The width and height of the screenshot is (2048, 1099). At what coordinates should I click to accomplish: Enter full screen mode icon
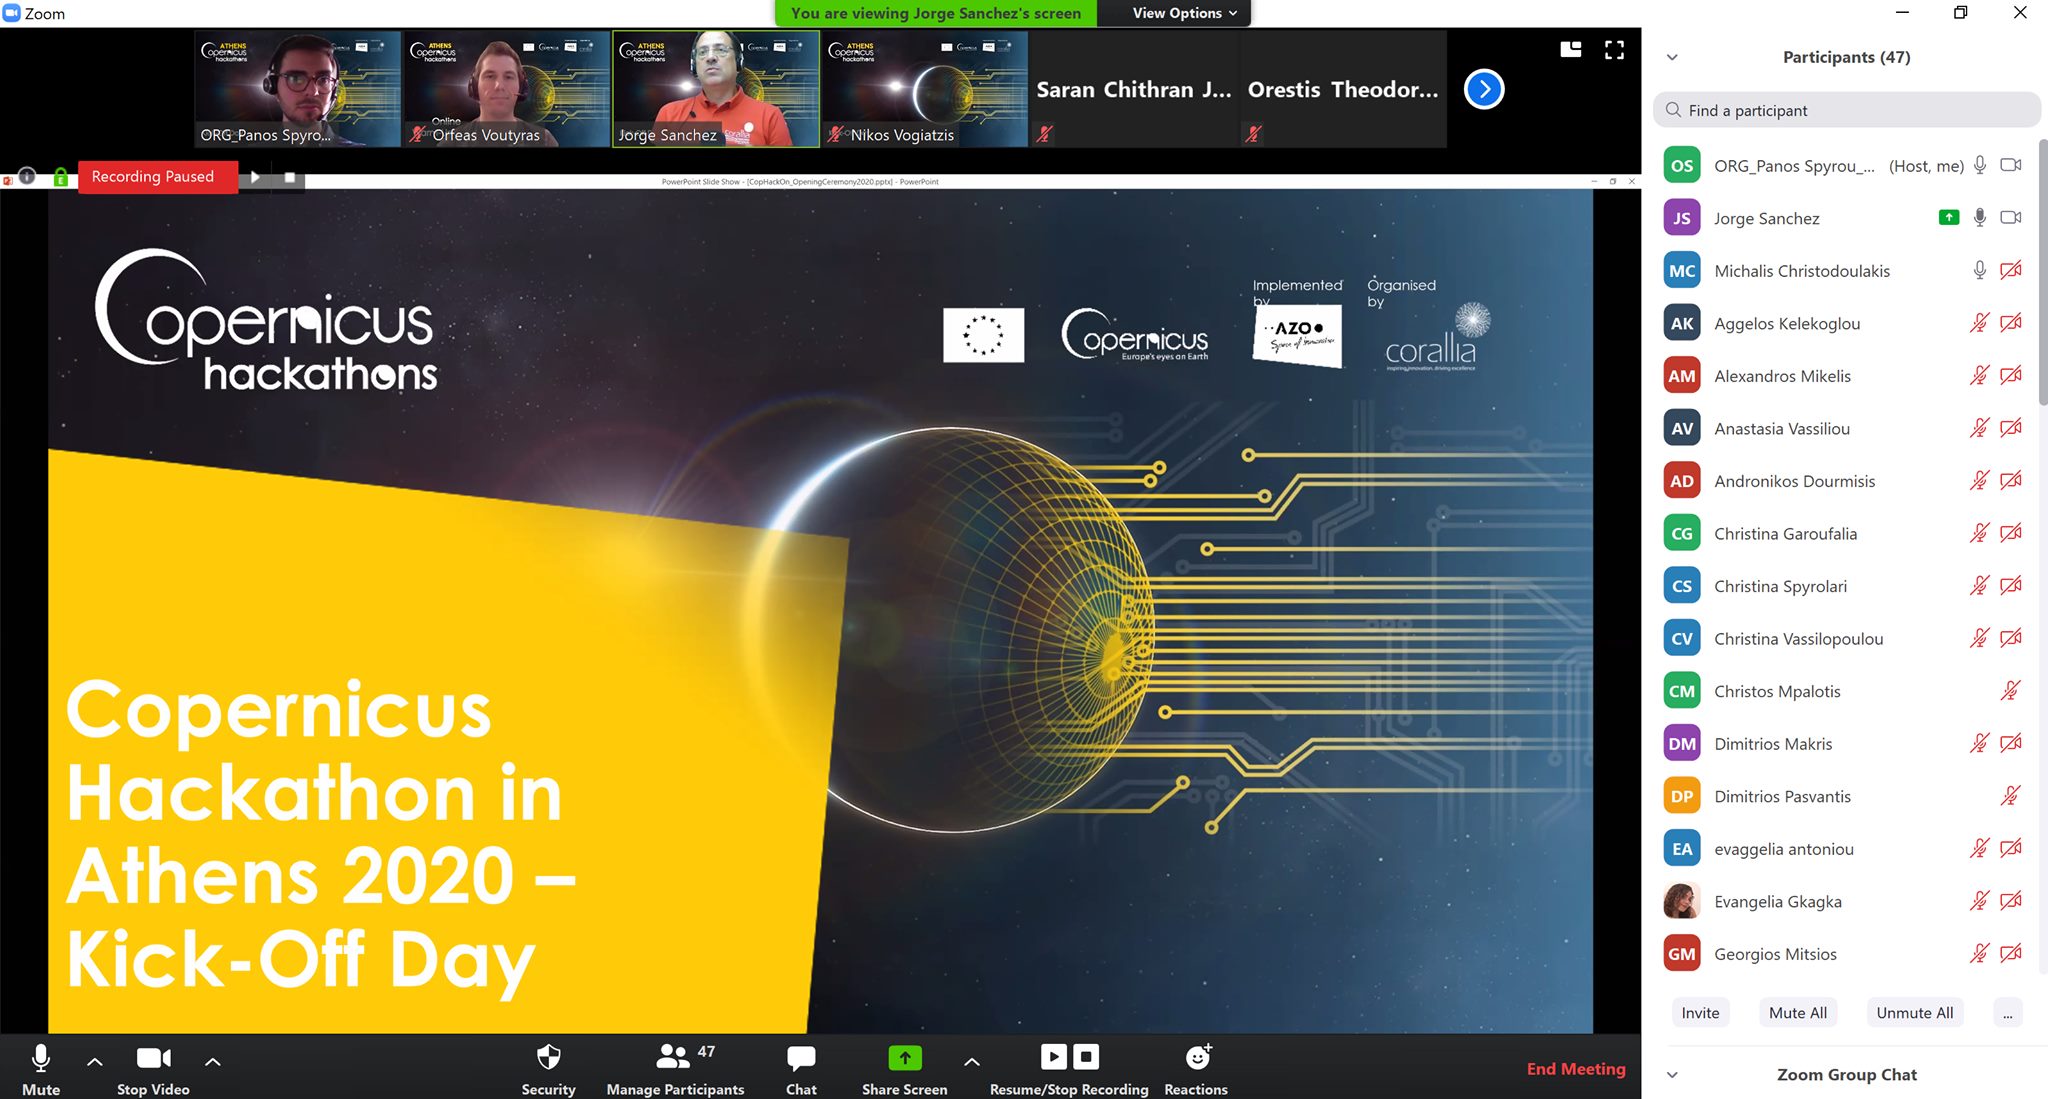1614,50
